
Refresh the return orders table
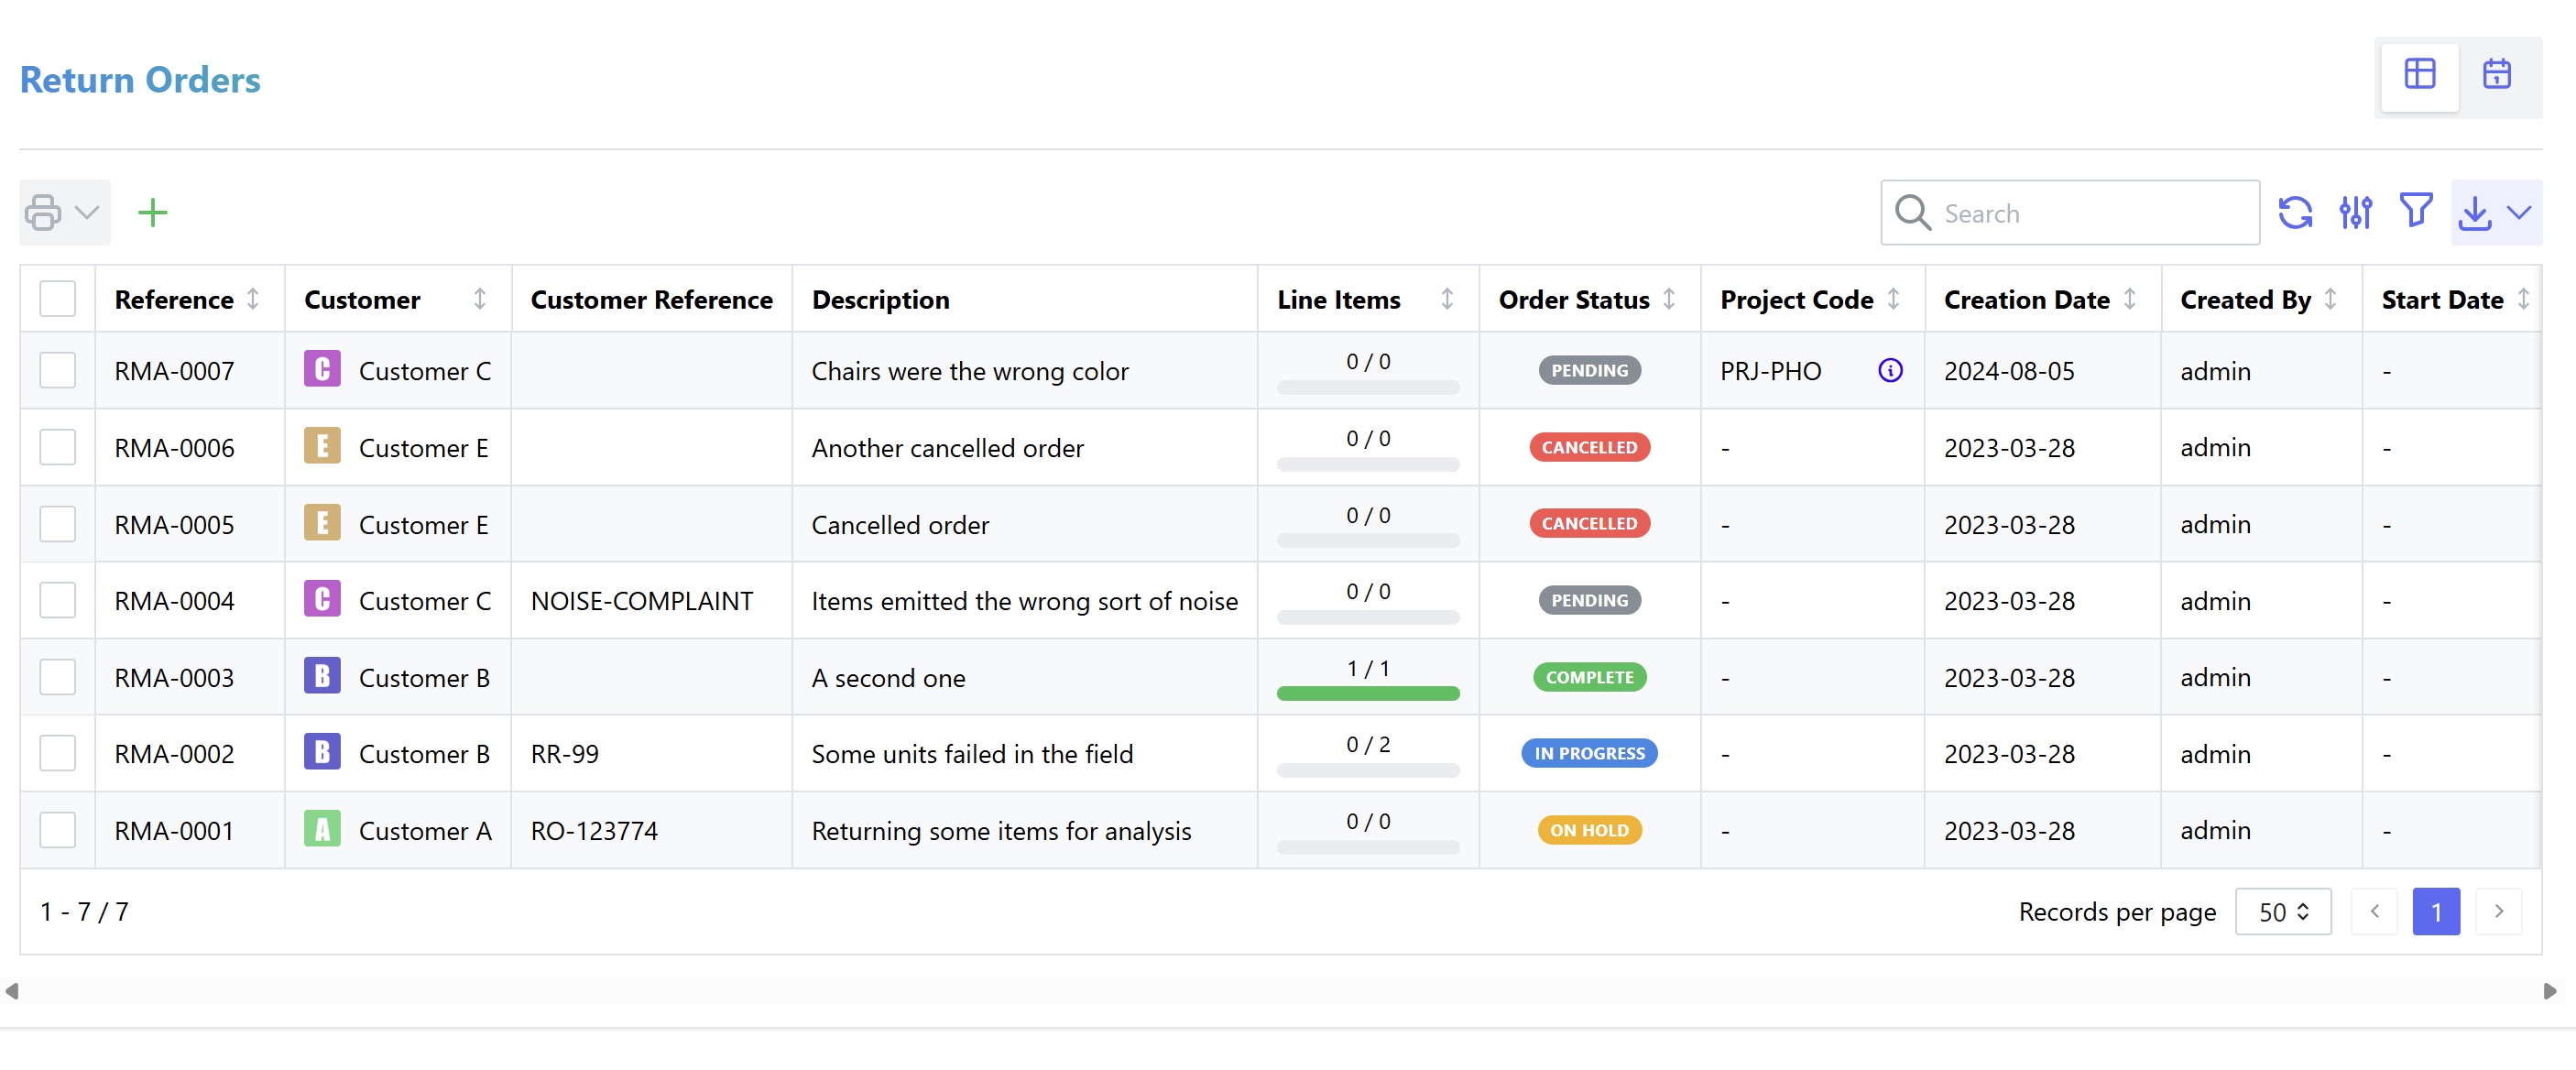tap(2295, 212)
